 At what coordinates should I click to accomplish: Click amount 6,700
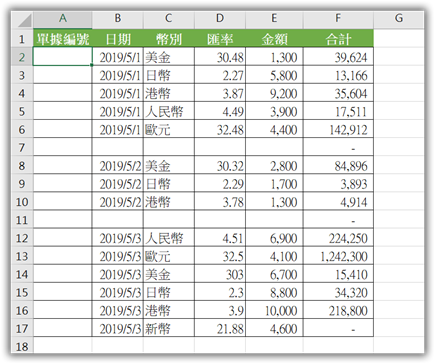(x=283, y=275)
